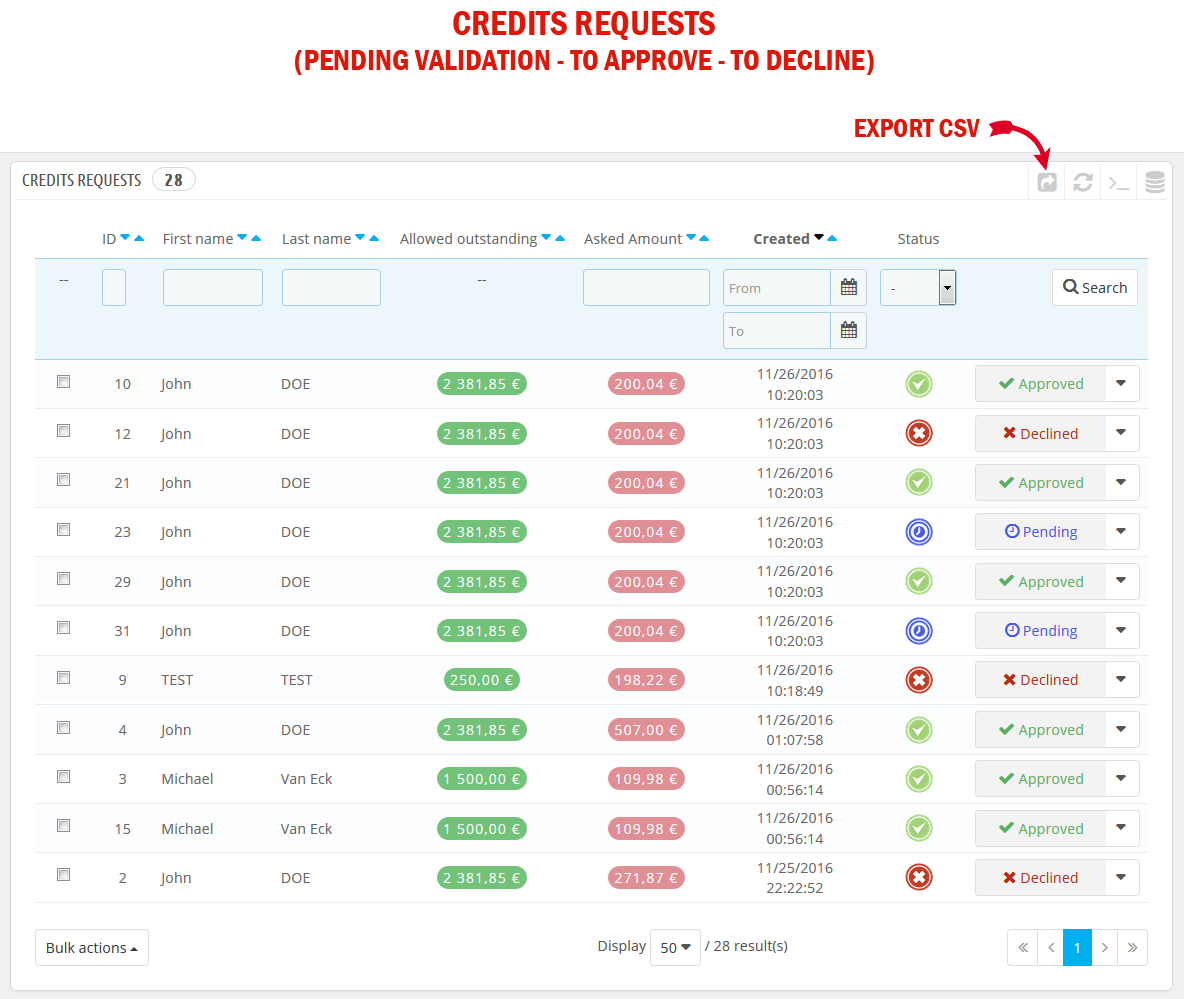
Task: Click the Approved button for ID 4
Action: point(1040,730)
